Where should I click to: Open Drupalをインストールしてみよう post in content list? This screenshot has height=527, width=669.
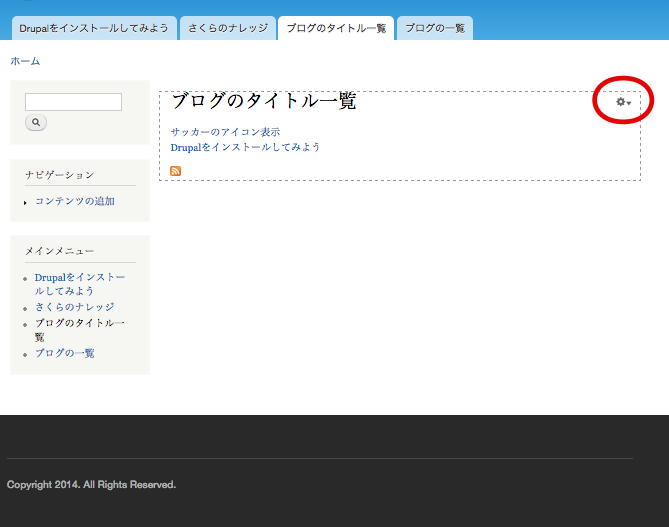(245, 147)
